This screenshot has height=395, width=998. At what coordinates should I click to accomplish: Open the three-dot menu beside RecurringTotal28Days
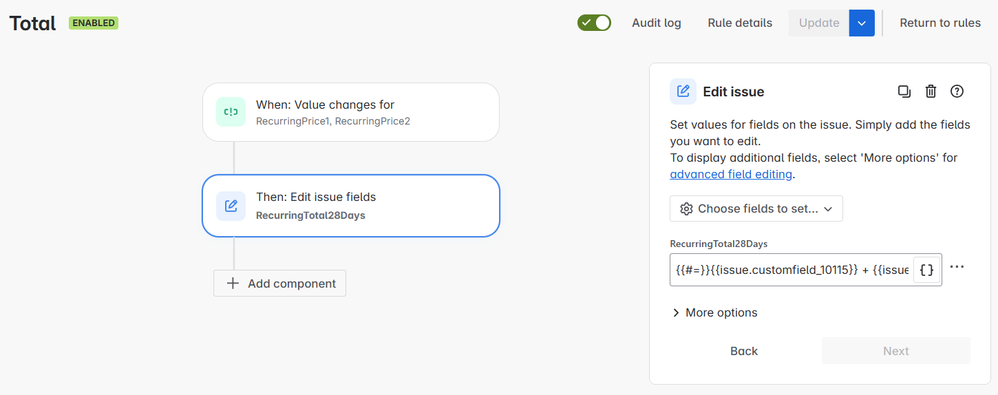point(957,267)
